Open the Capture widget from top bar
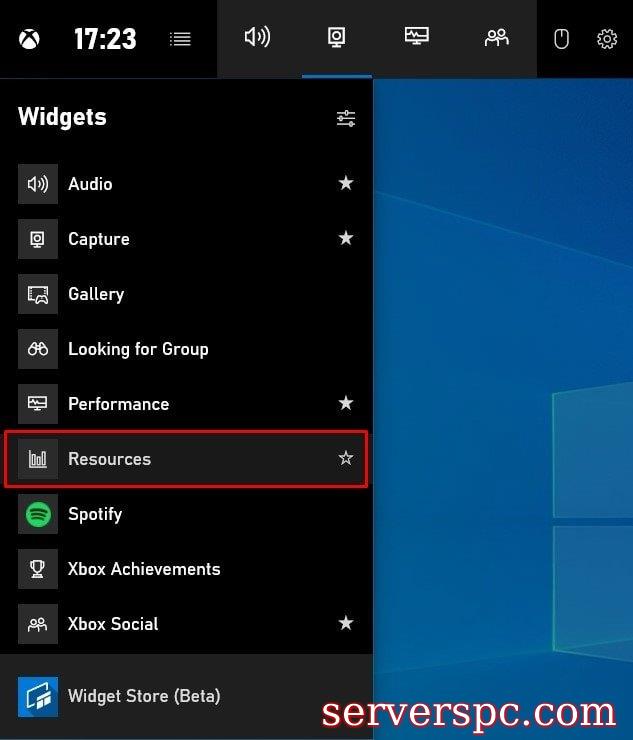Viewport: 633px width, 740px height. 337,38
